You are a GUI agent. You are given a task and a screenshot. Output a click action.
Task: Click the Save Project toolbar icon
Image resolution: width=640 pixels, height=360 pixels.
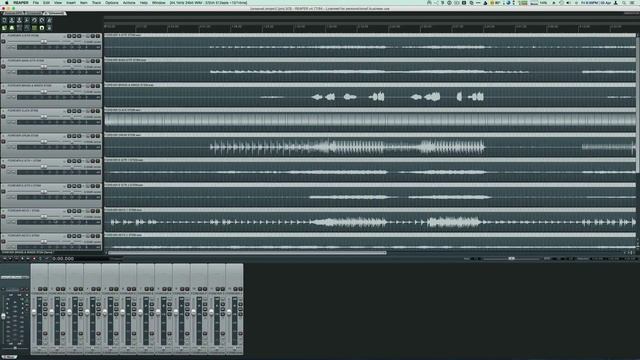(x=19, y=20)
